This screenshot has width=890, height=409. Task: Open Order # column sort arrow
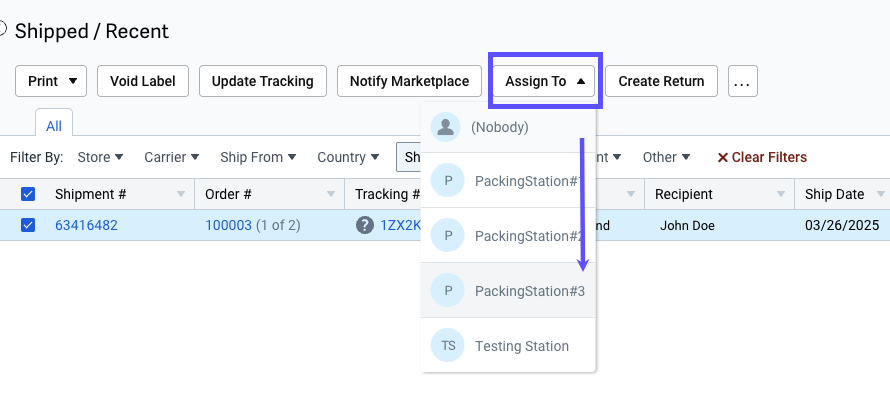pos(331,195)
